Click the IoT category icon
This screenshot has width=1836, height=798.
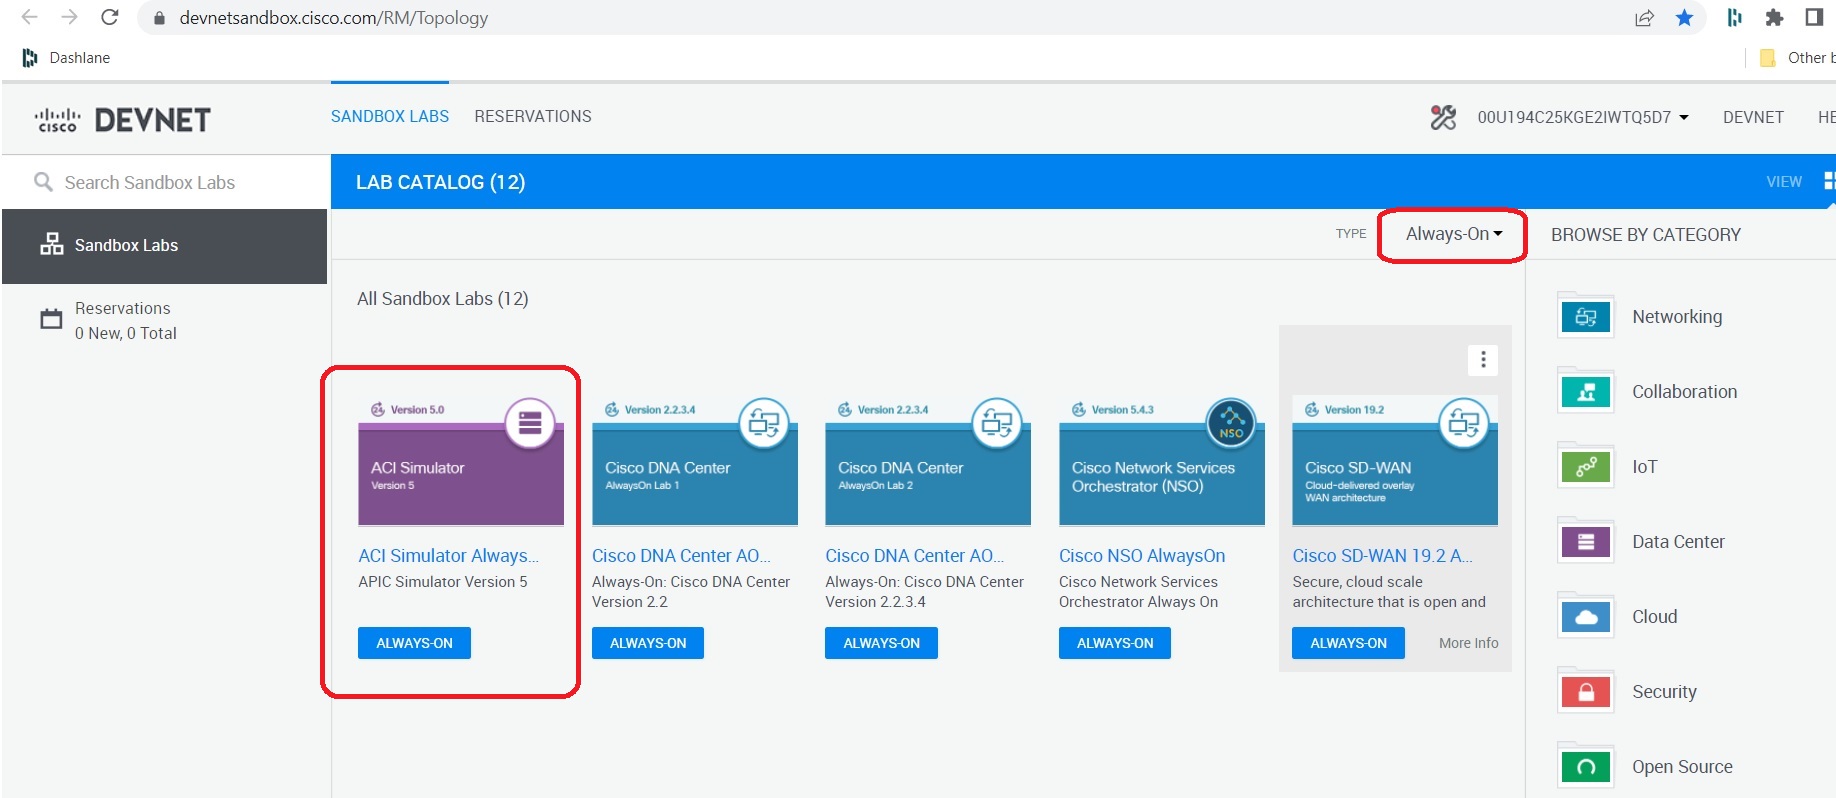1586,467
